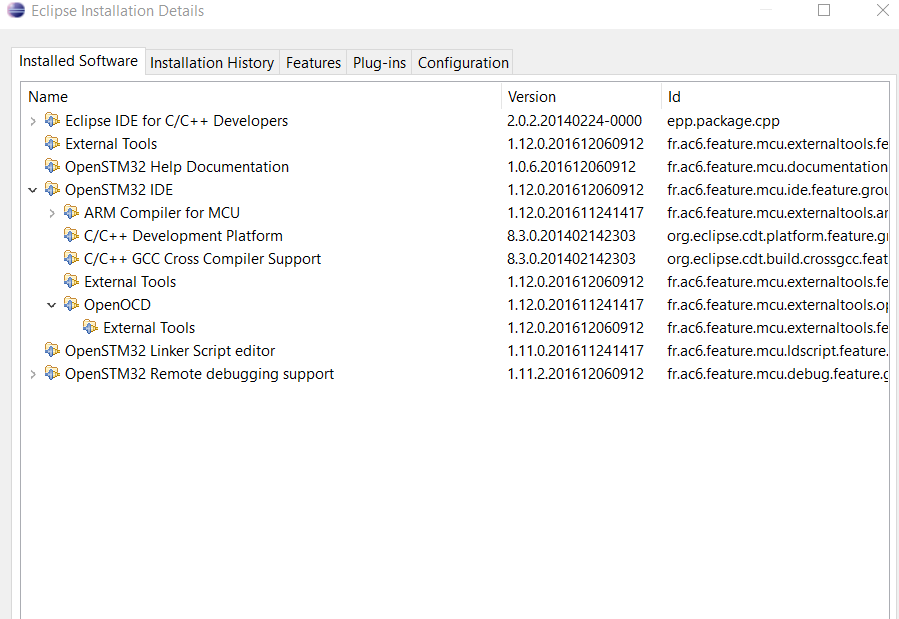The width and height of the screenshot is (899, 619).
Task: Click the C/C++ Development Platform feature icon
Action: [x=71, y=236]
